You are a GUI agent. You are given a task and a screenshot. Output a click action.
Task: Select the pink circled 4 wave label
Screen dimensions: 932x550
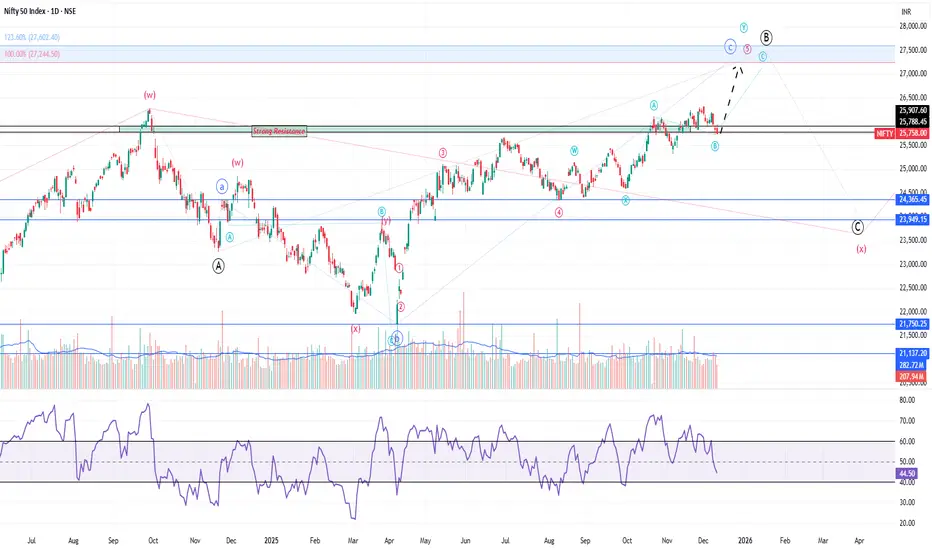(559, 212)
